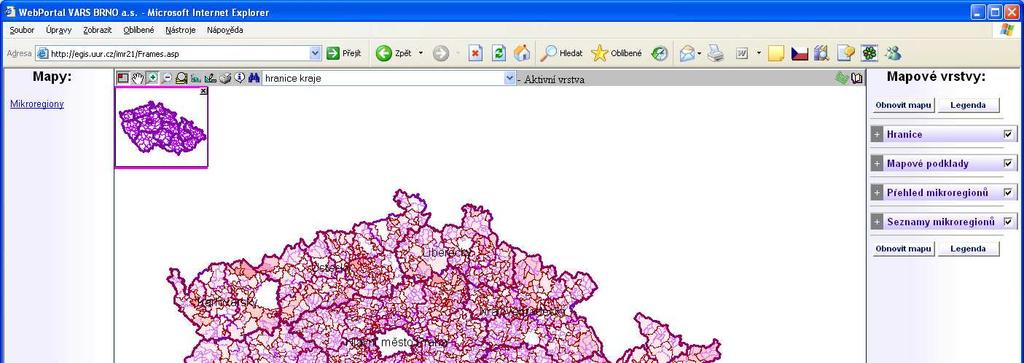This screenshot has width=1024, height=363.
Task: Uncheck the Seznamy mikroregionů checkbox
Action: [x=1008, y=222]
